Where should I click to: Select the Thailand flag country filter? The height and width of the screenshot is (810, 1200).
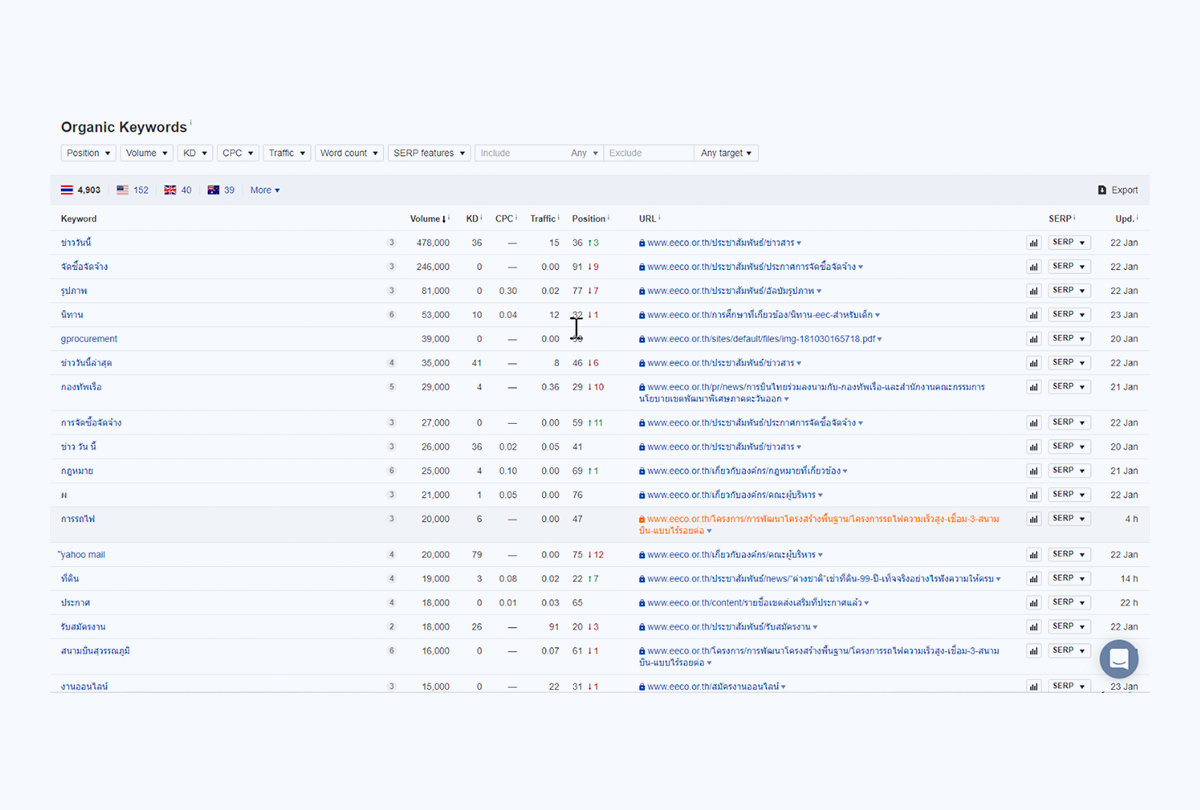point(81,190)
